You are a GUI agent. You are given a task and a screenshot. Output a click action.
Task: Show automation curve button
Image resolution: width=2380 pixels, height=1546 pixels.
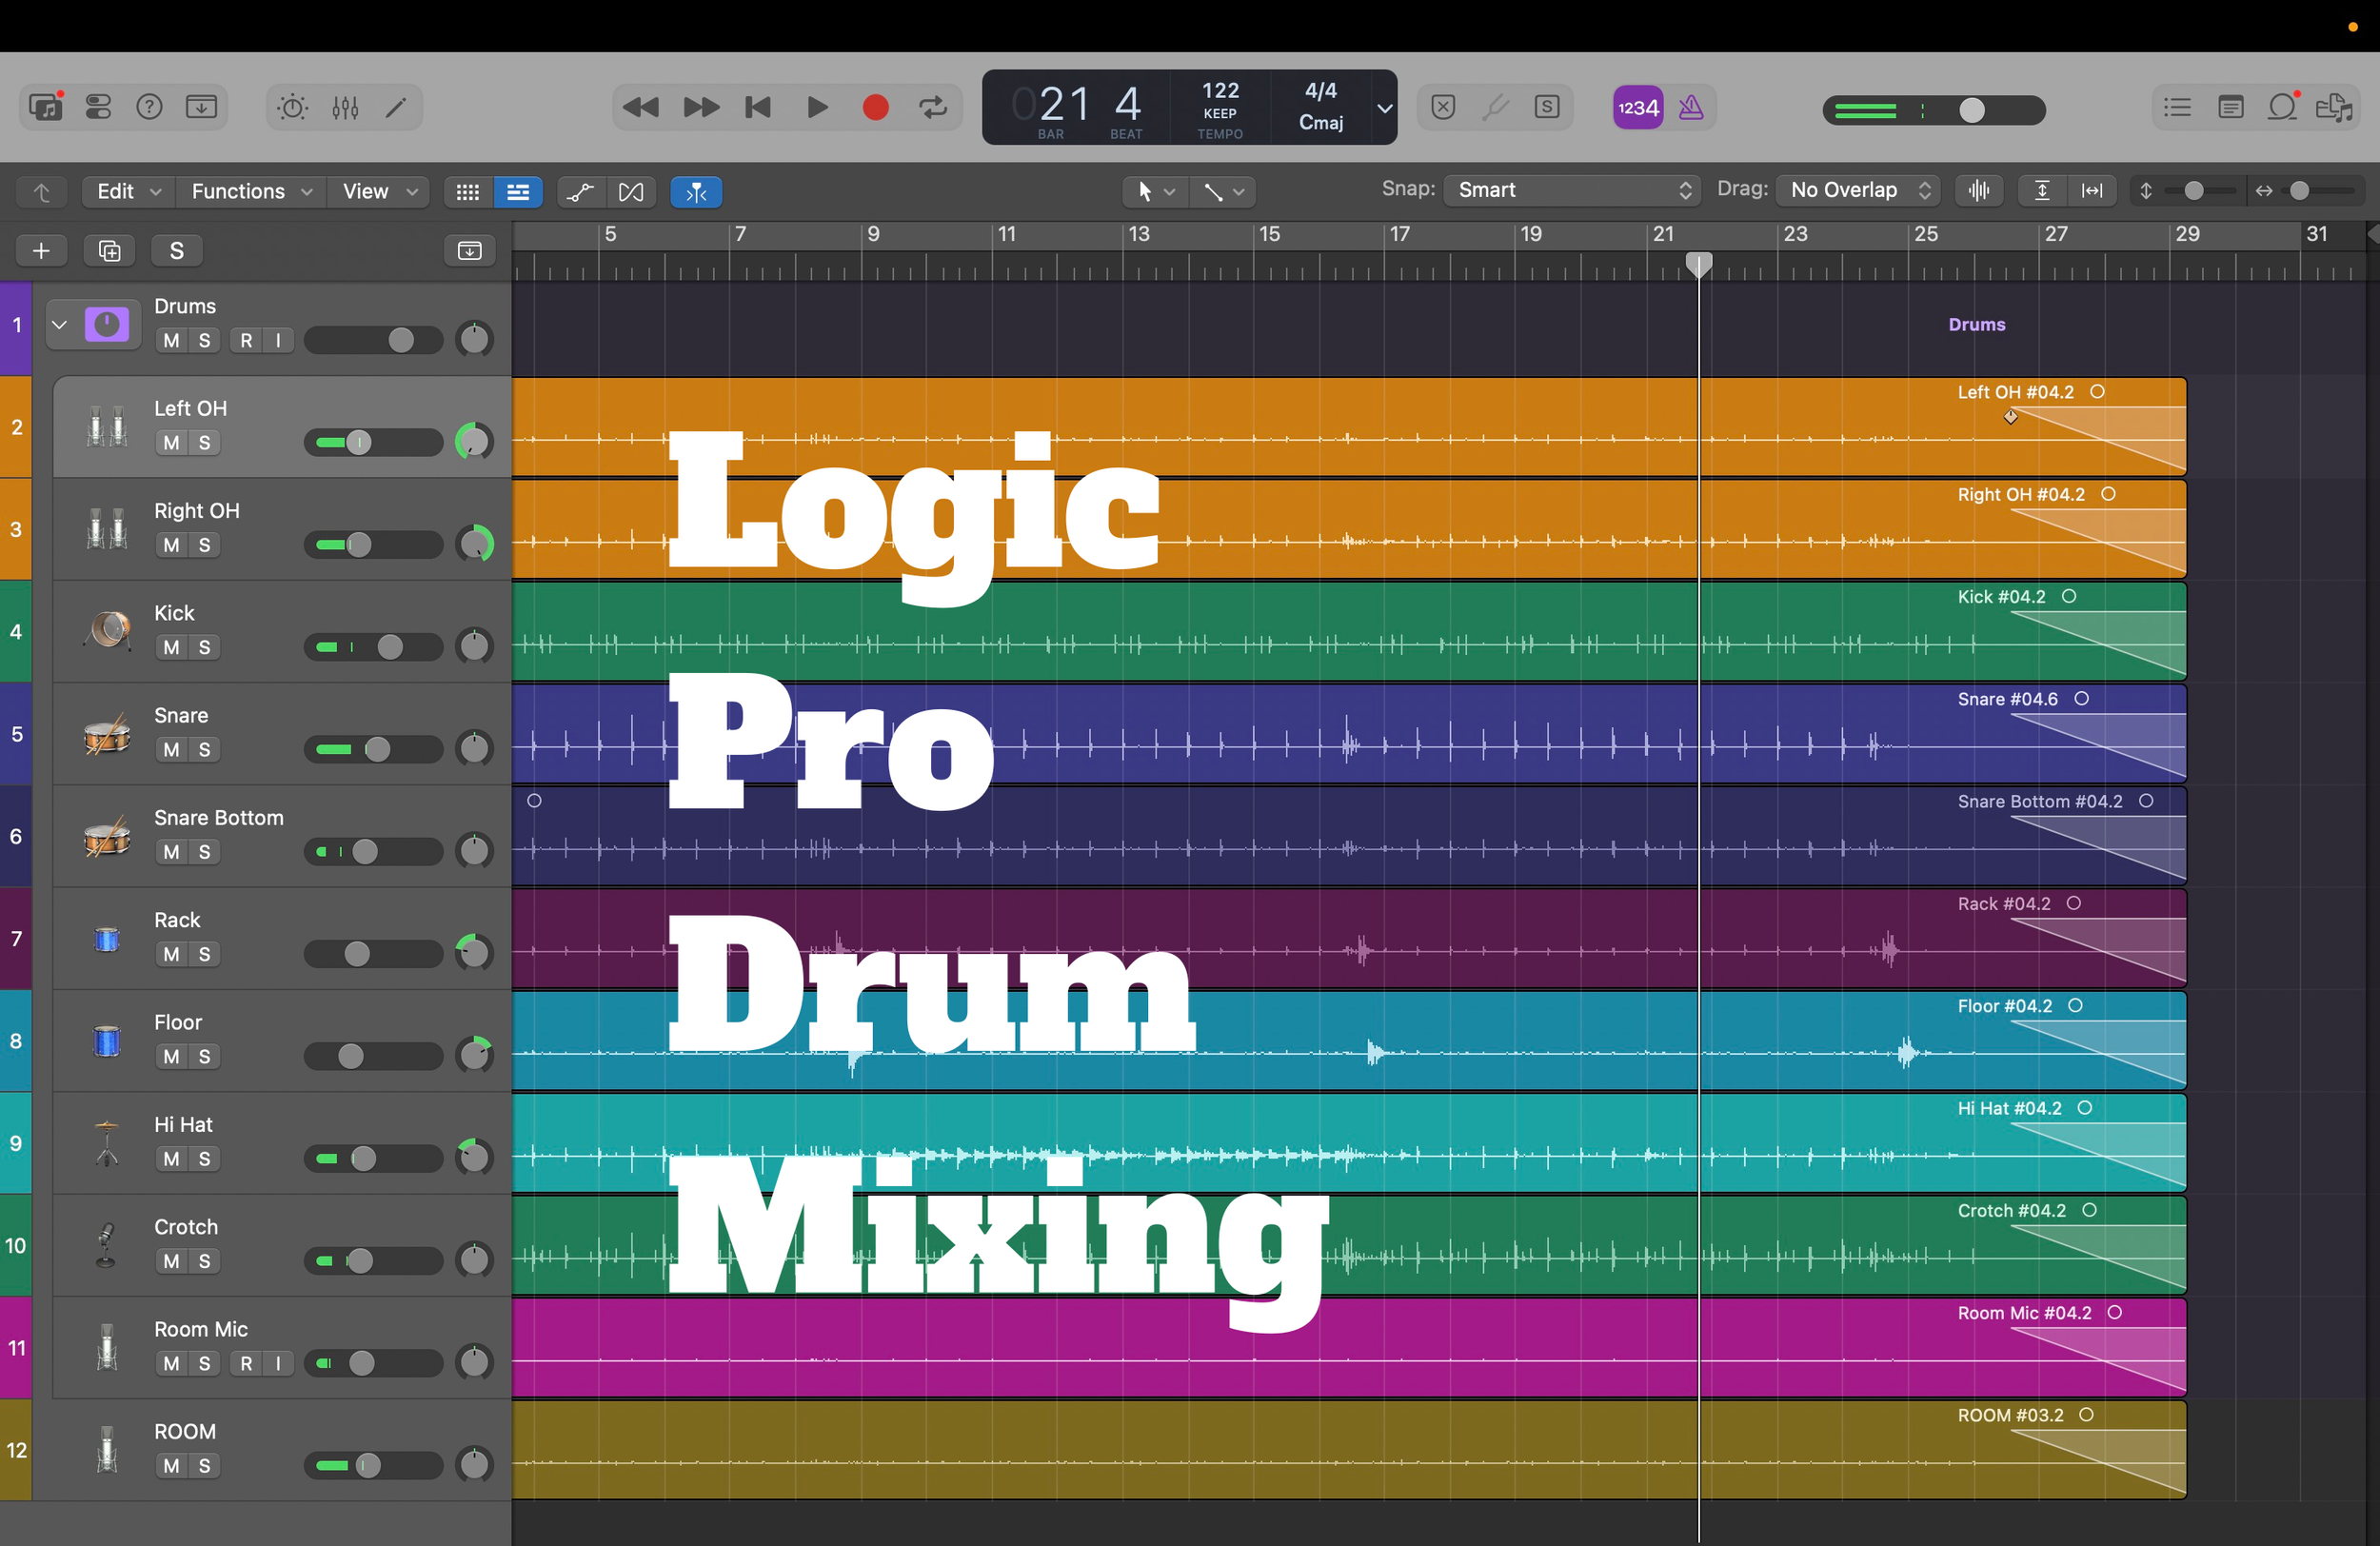click(580, 192)
